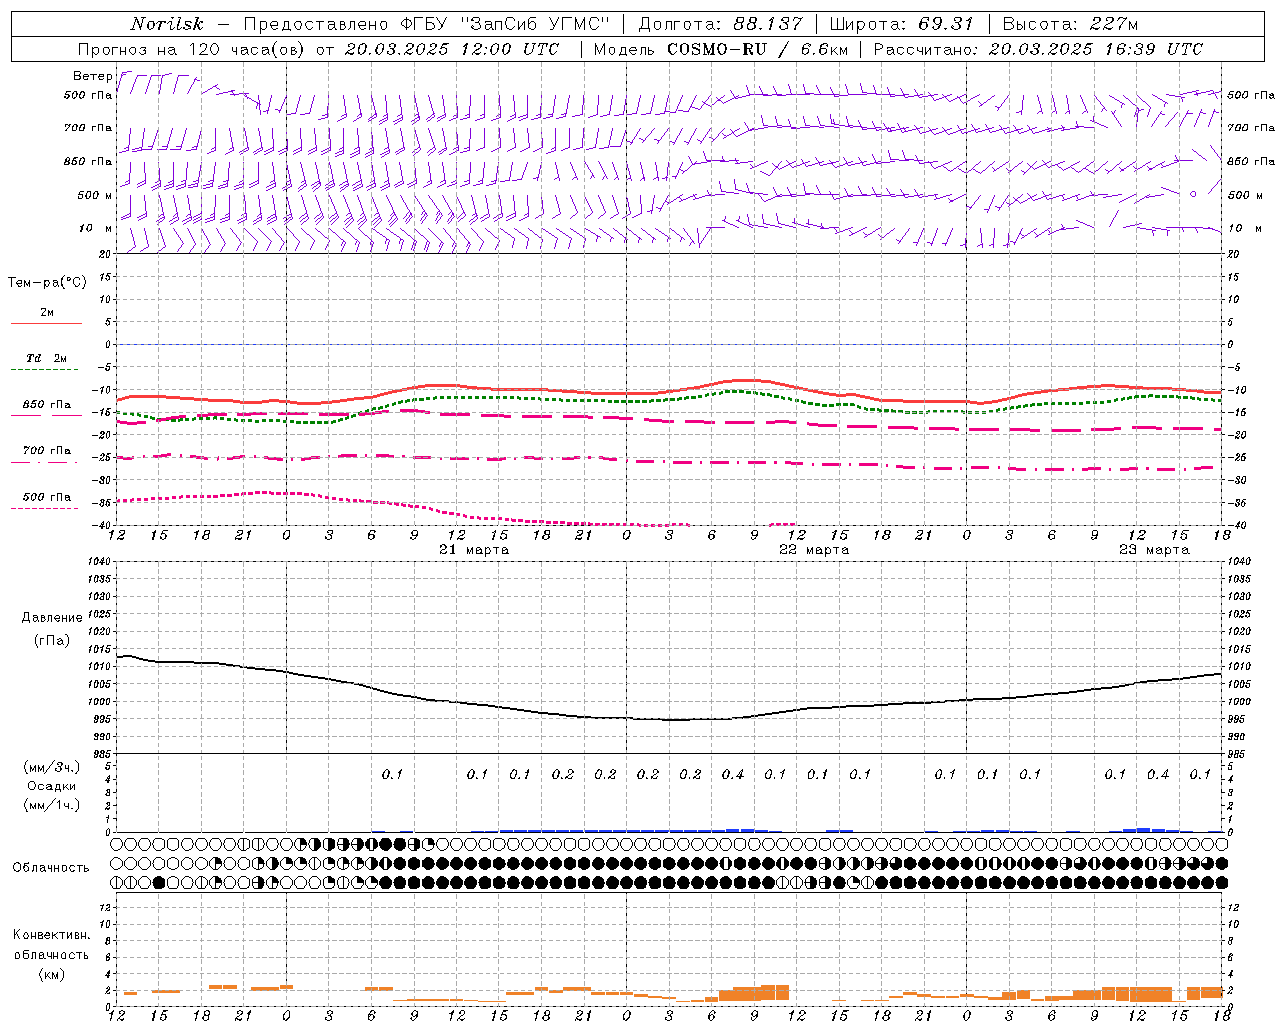The height and width of the screenshot is (1024, 1280).
Task: Select the 'Предоставлено ФГБУ "ЗапСиб УГМС"' text
Action: point(426,24)
